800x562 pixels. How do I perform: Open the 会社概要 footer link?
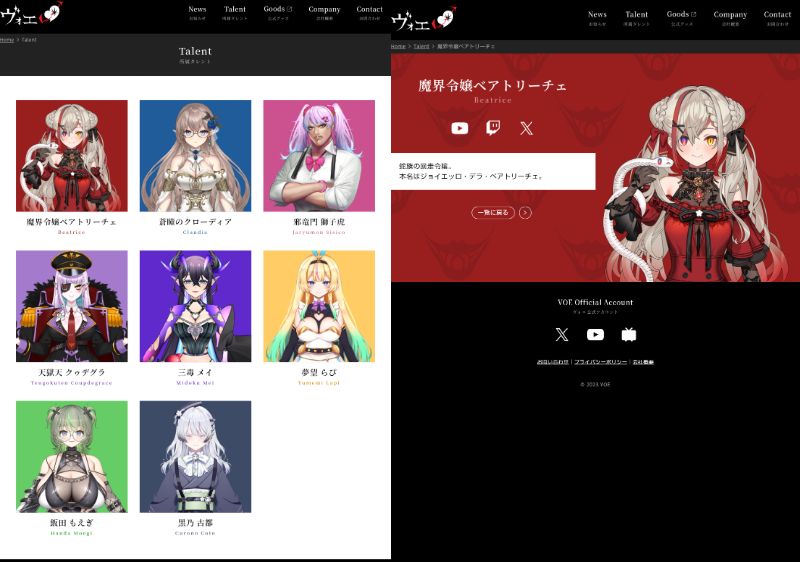point(643,362)
